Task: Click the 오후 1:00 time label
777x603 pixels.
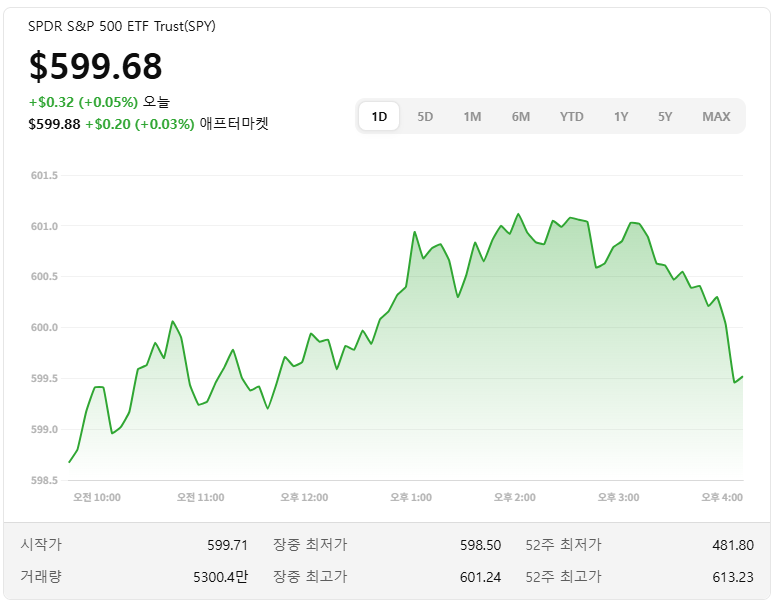Action: pos(411,497)
